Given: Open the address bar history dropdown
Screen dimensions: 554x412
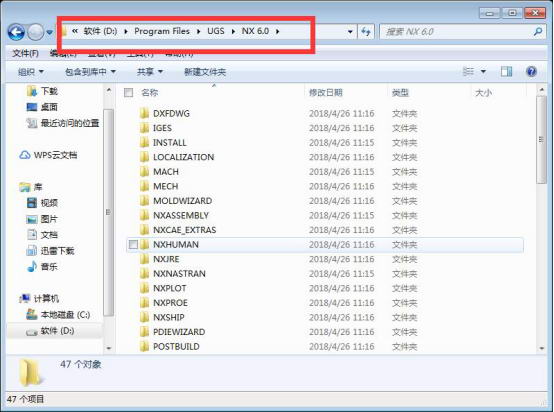Looking at the screenshot, I should tap(350, 32).
